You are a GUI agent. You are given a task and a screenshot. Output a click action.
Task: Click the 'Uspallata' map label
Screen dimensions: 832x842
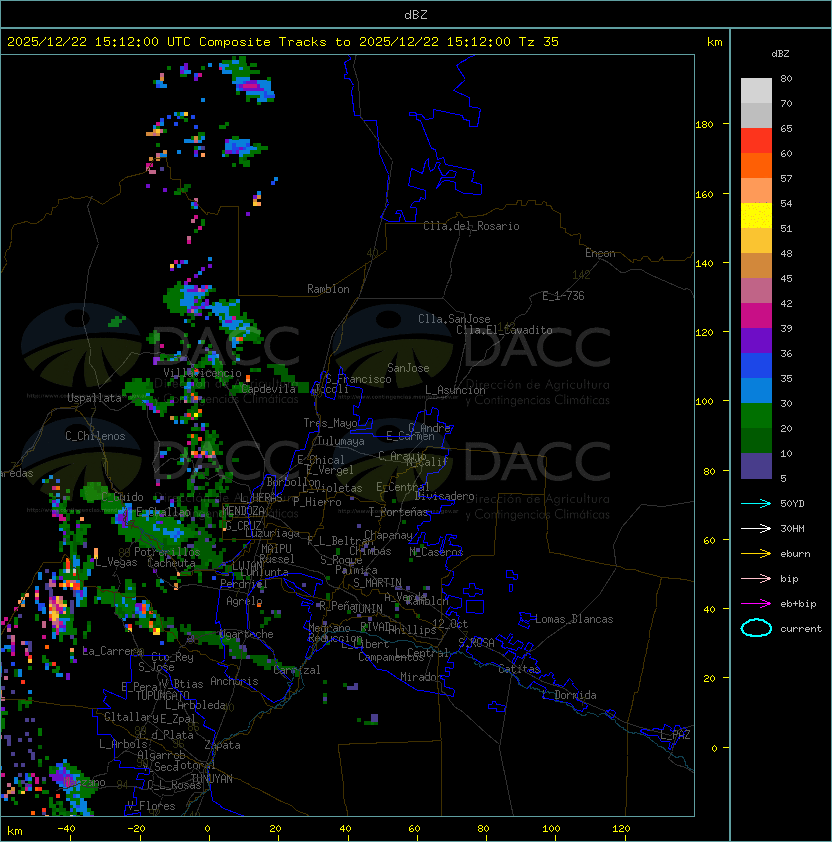click(x=94, y=398)
